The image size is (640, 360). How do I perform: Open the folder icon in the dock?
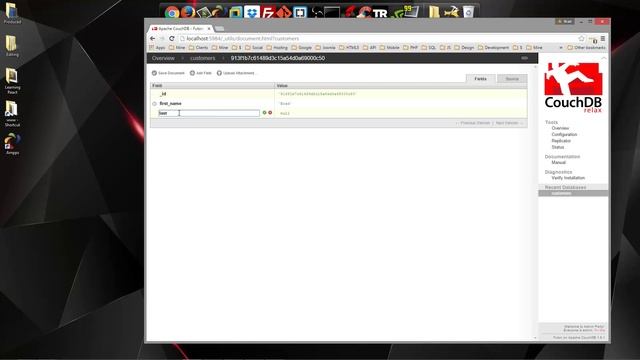pos(434,12)
